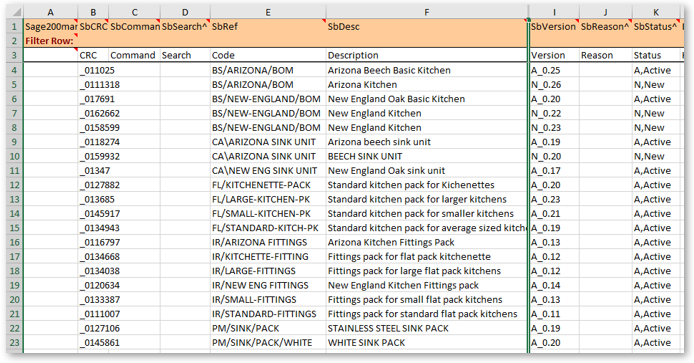The image size is (694, 363).
Task: Click status 'N,New' in row 10
Action: point(656,156)
